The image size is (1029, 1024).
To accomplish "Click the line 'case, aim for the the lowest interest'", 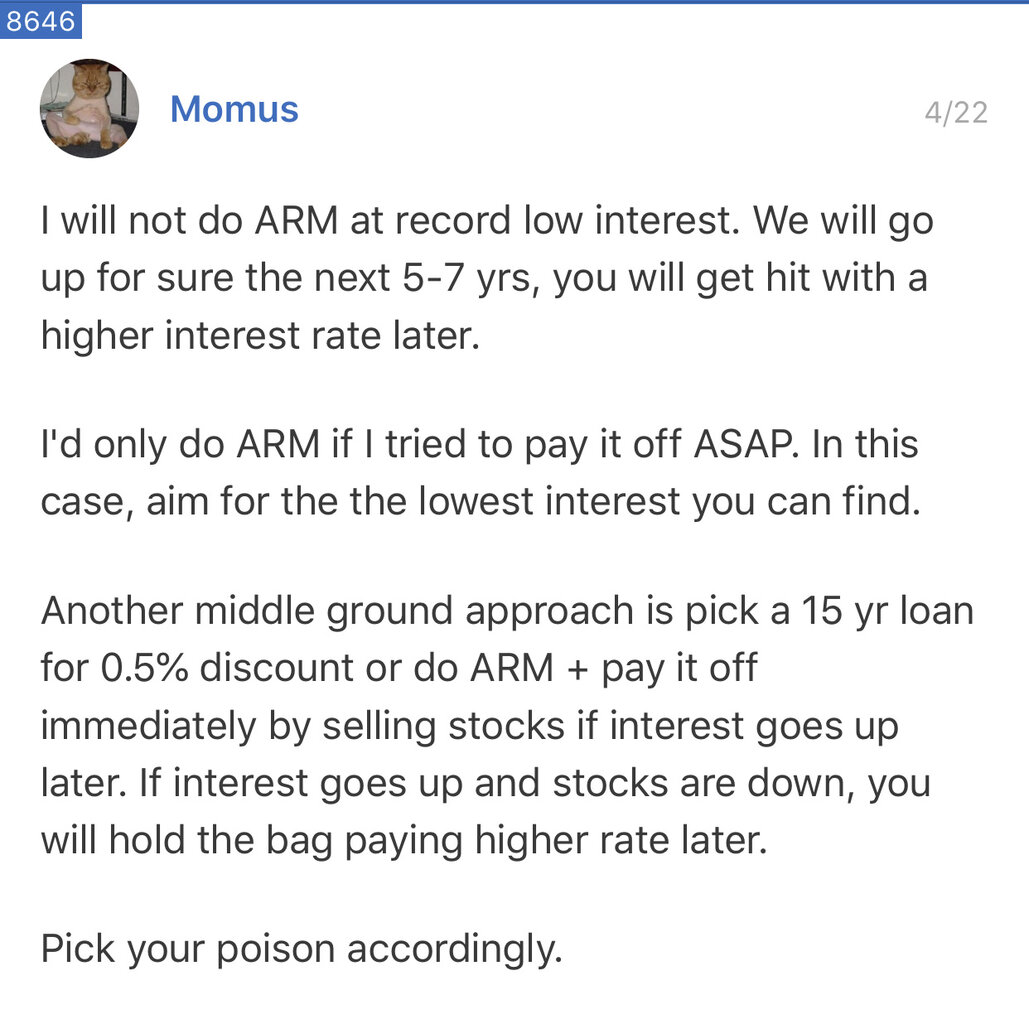I will point(481,501).
